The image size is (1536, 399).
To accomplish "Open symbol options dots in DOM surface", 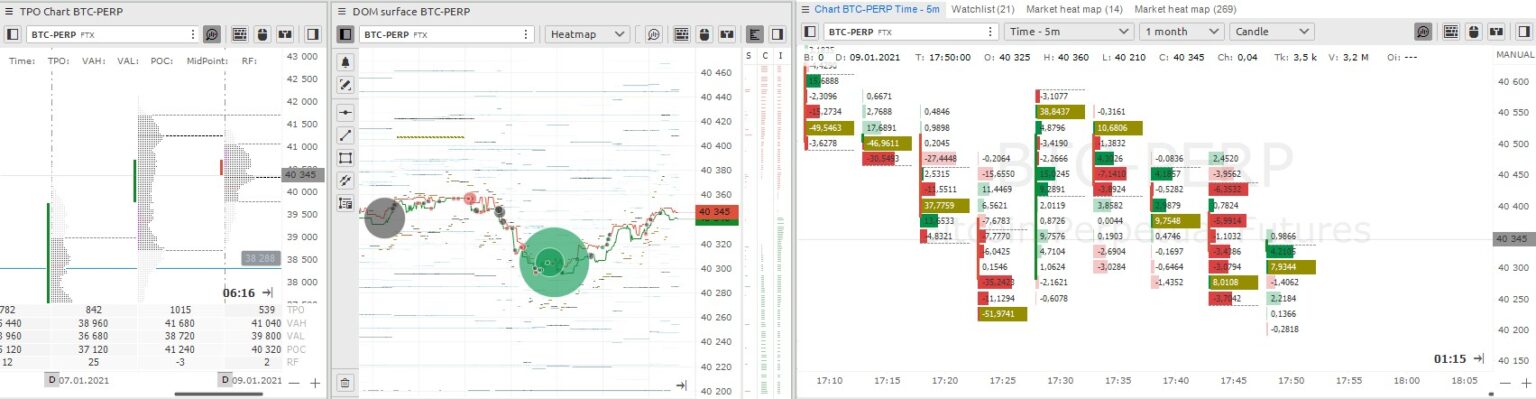I will [x=527, y=34].
